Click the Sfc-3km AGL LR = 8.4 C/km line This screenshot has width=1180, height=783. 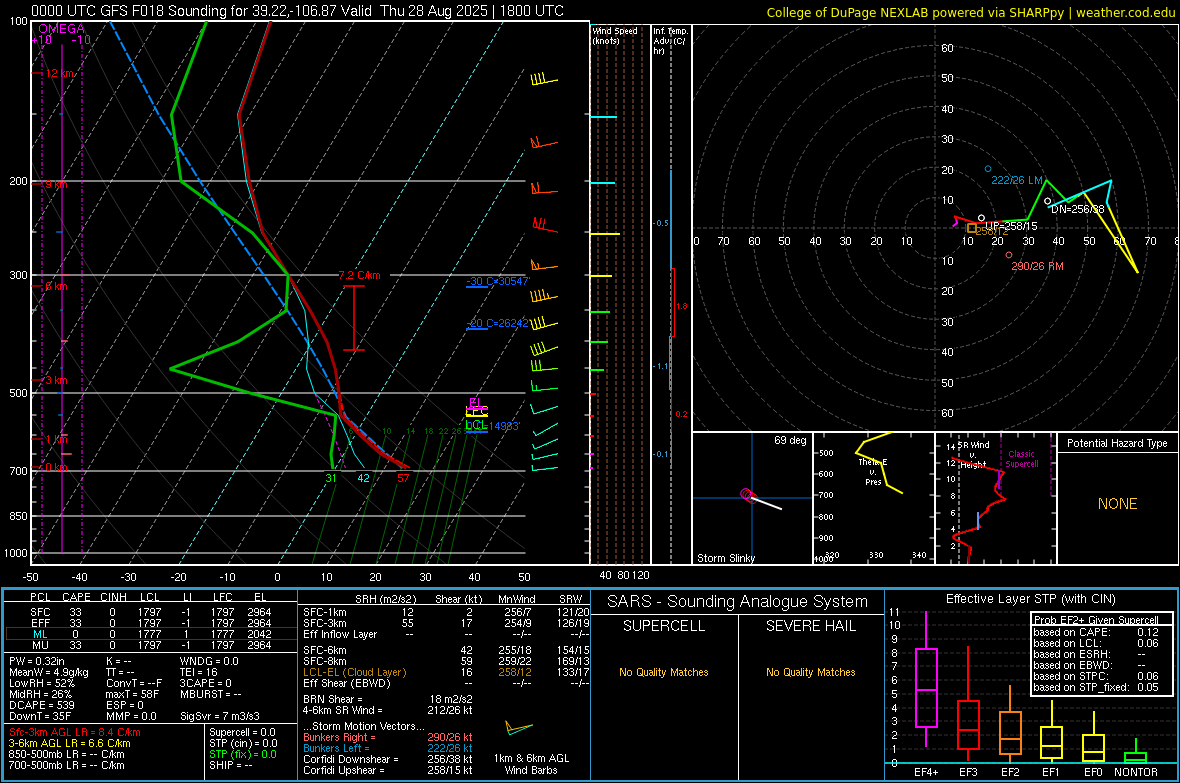pyautogui.click(x=75, y=732)
